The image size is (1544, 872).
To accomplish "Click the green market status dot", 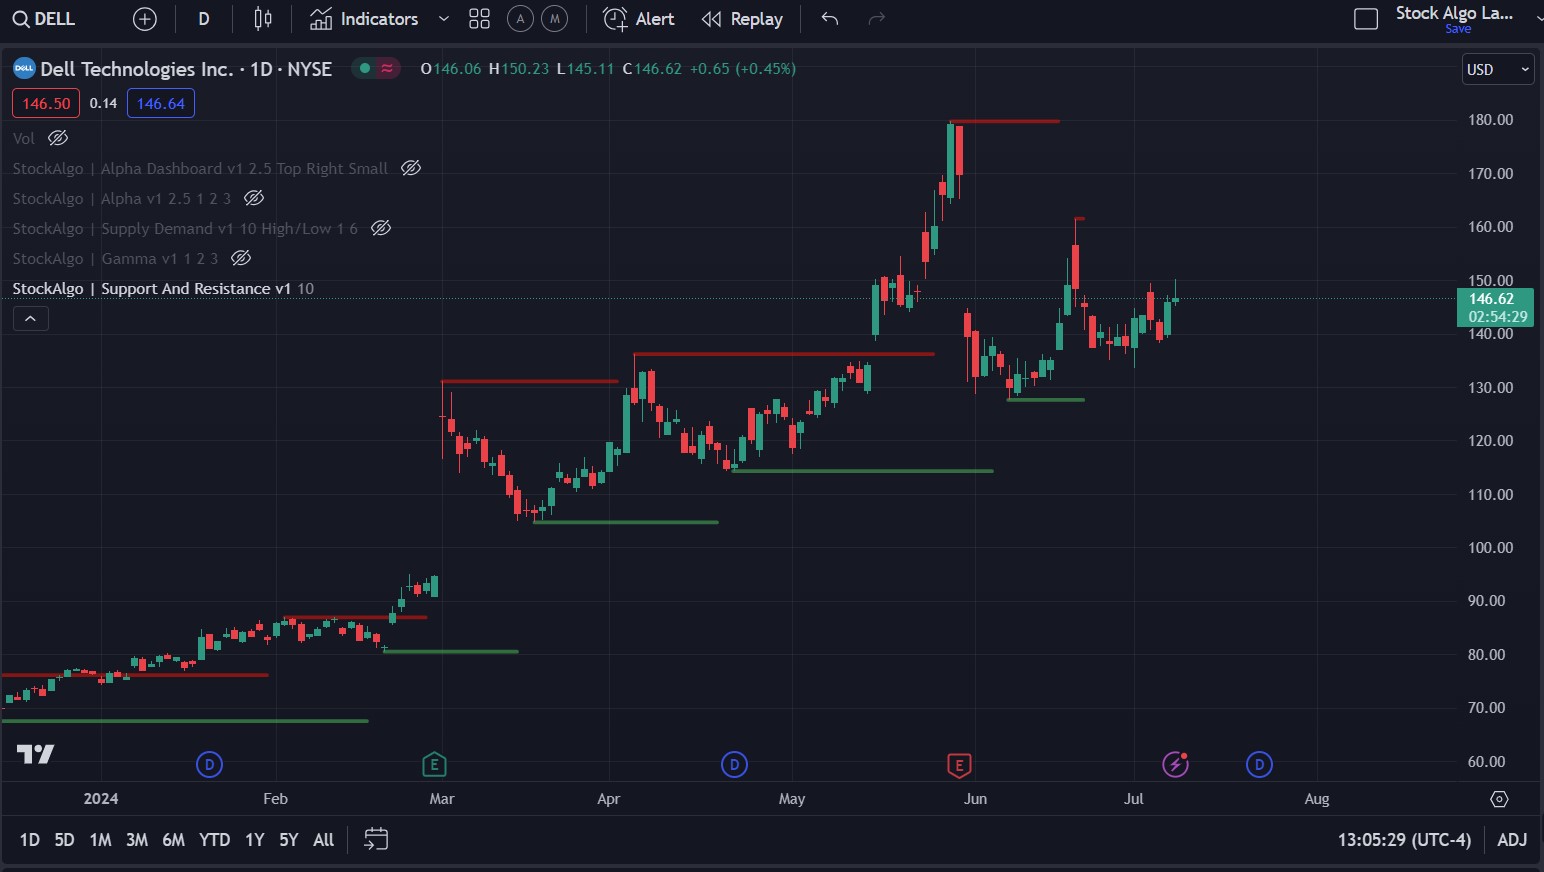I will point(365,68).
